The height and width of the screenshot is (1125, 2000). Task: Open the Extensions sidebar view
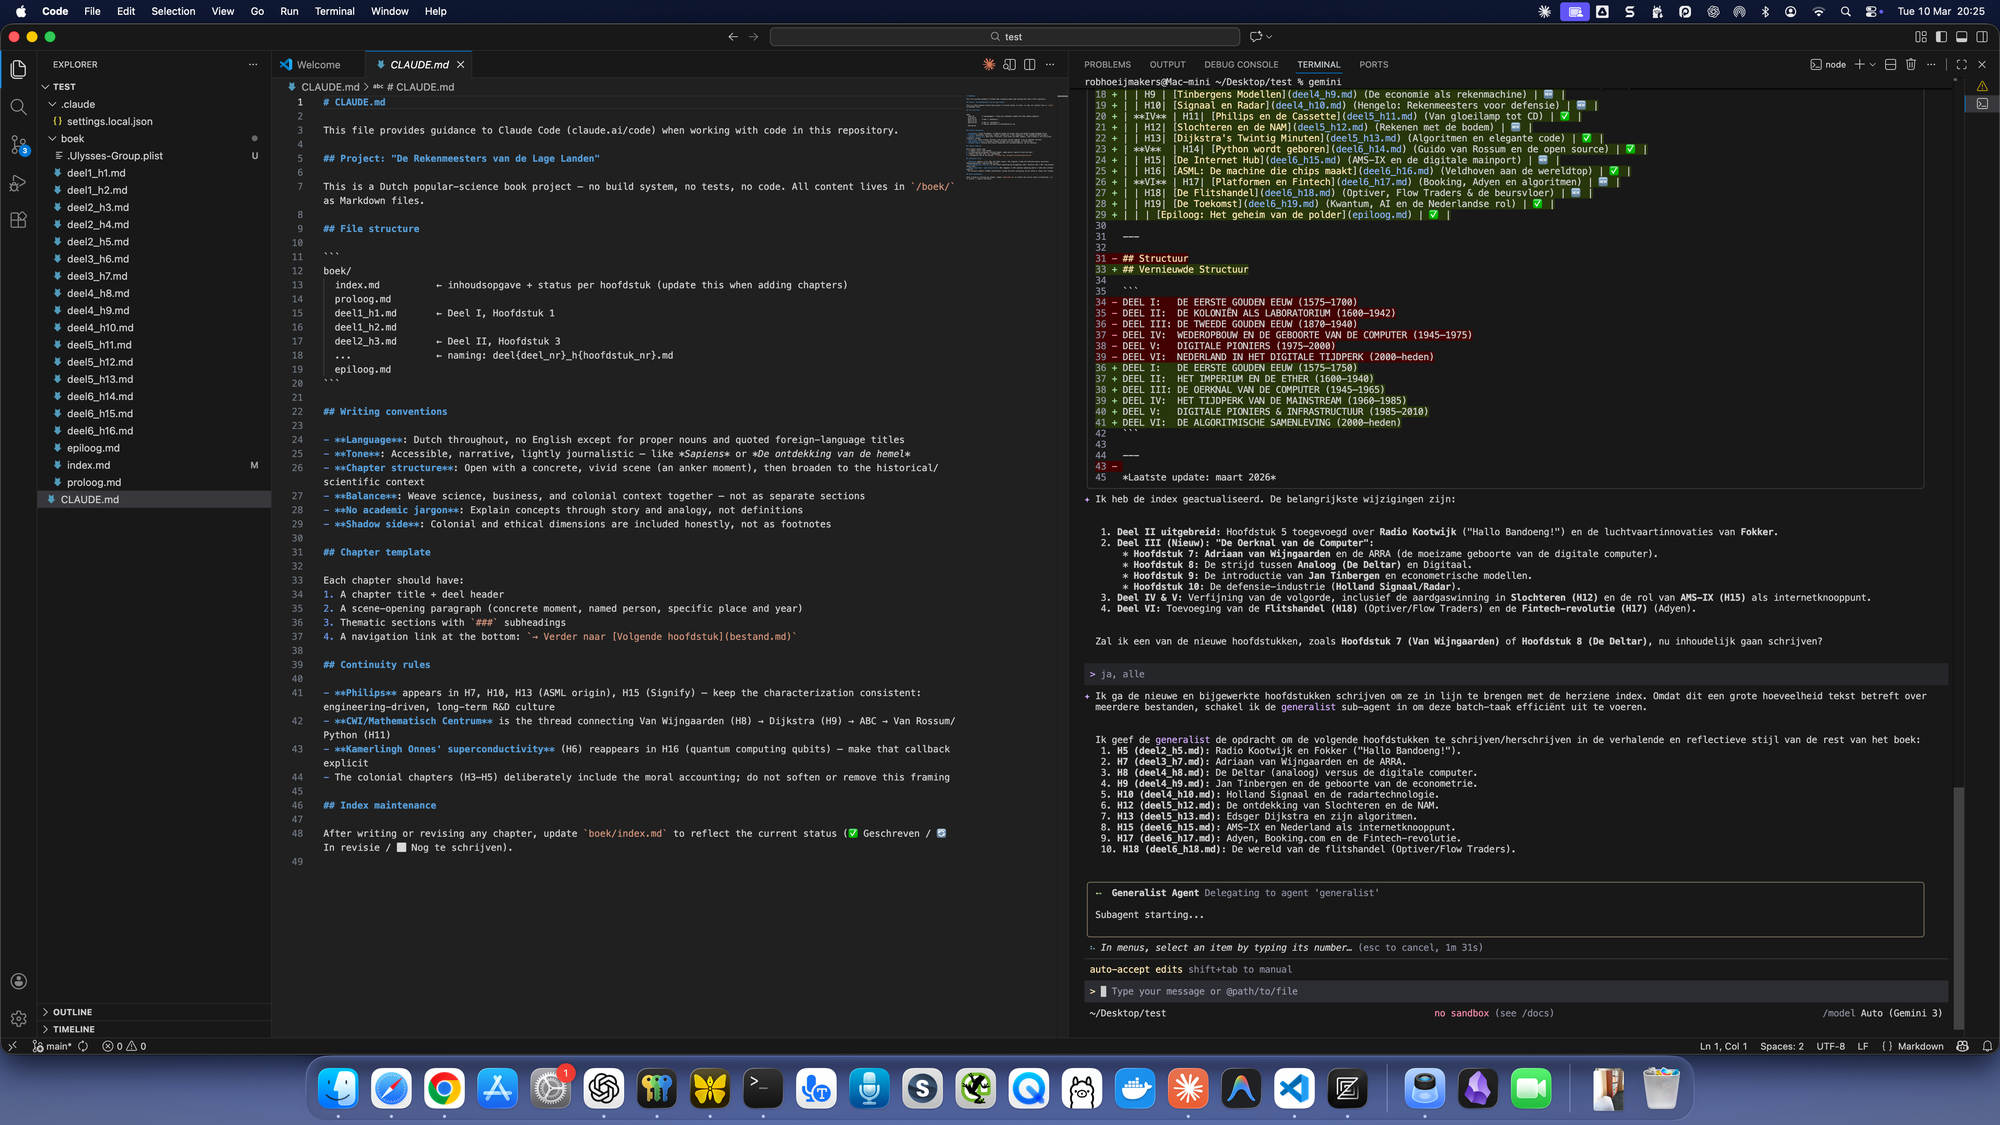point(18,221)
